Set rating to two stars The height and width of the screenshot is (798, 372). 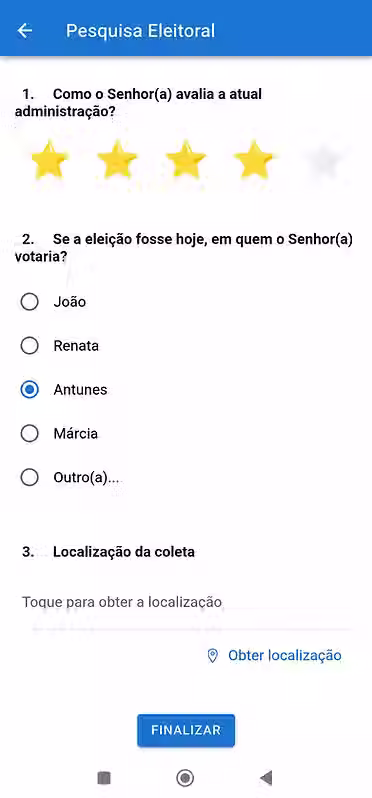[x=117, y=160]
